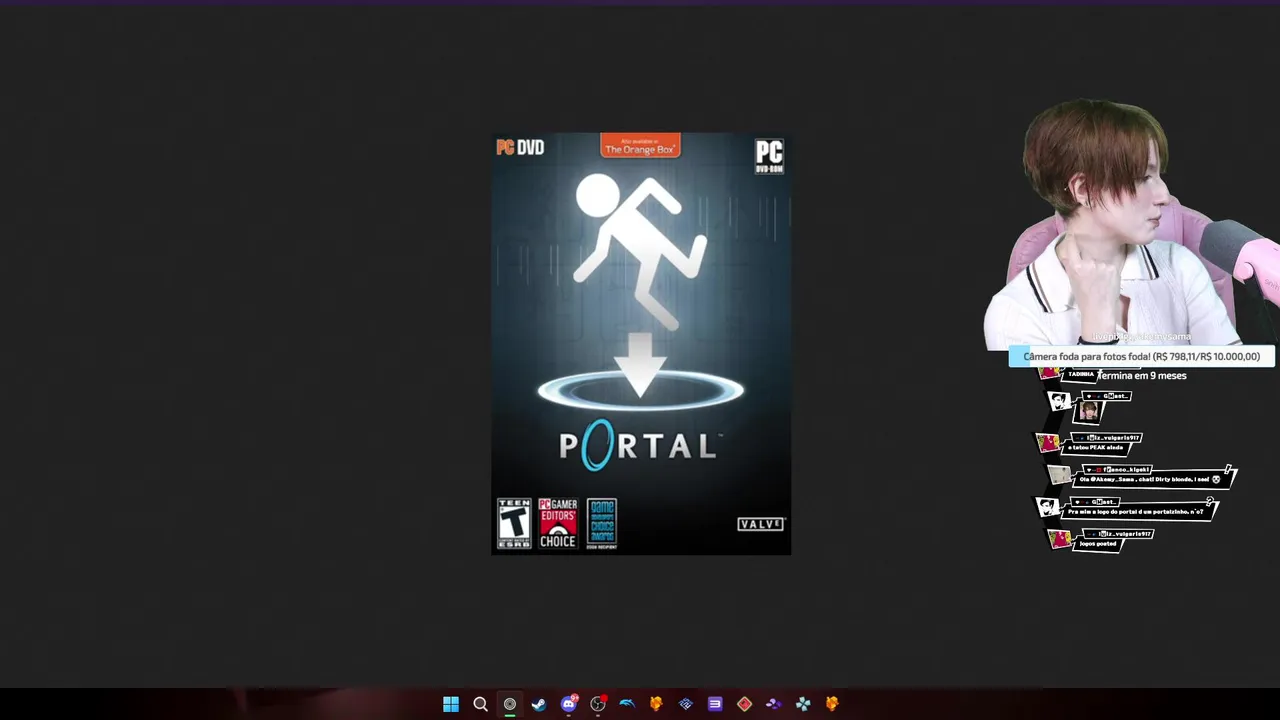This screenshot has width=1280, height=720.
Task: Launch the PPSSPP emulator taskbar icon
Action: pyautogui.click(x=803, y=704)
